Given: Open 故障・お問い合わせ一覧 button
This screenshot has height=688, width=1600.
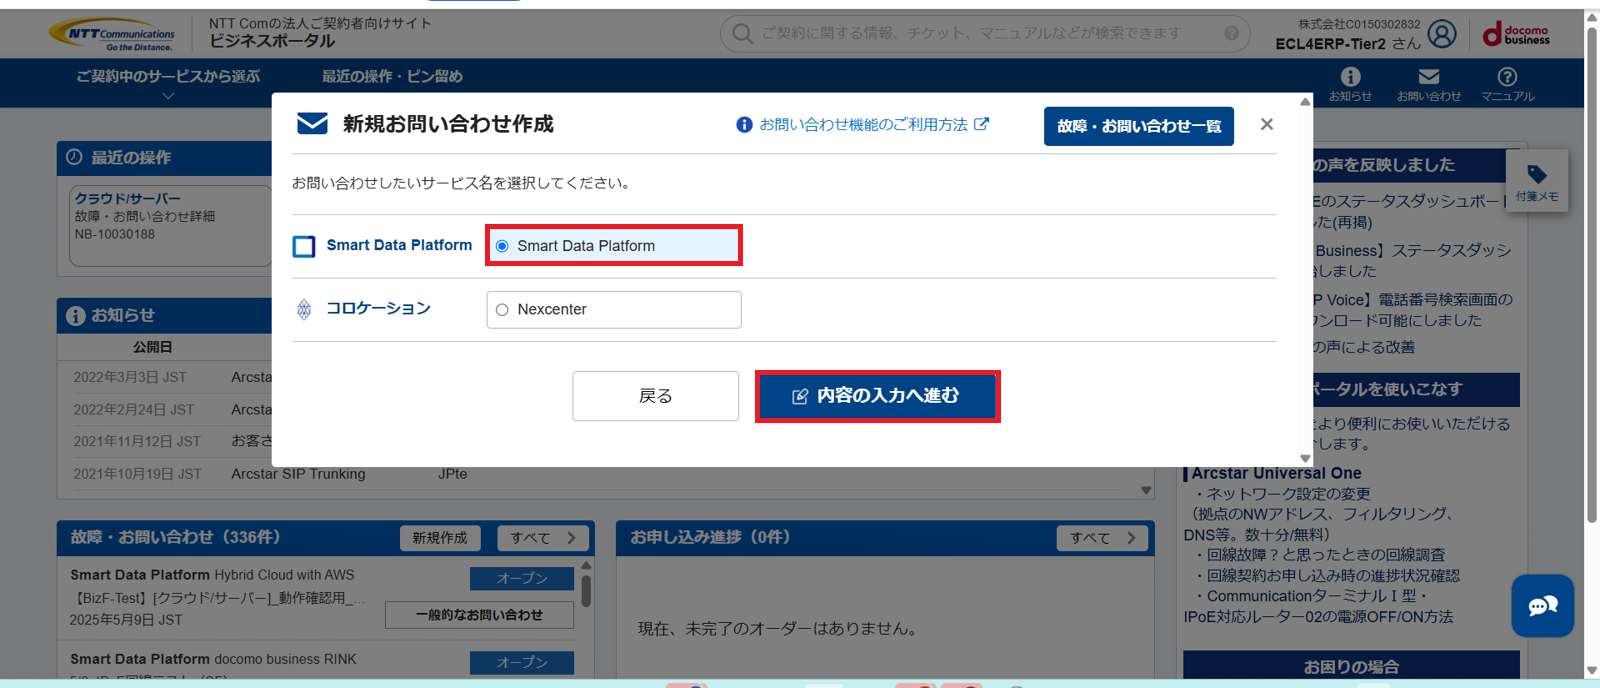Looking at the screenshot, I should [x=1139, y=126].
